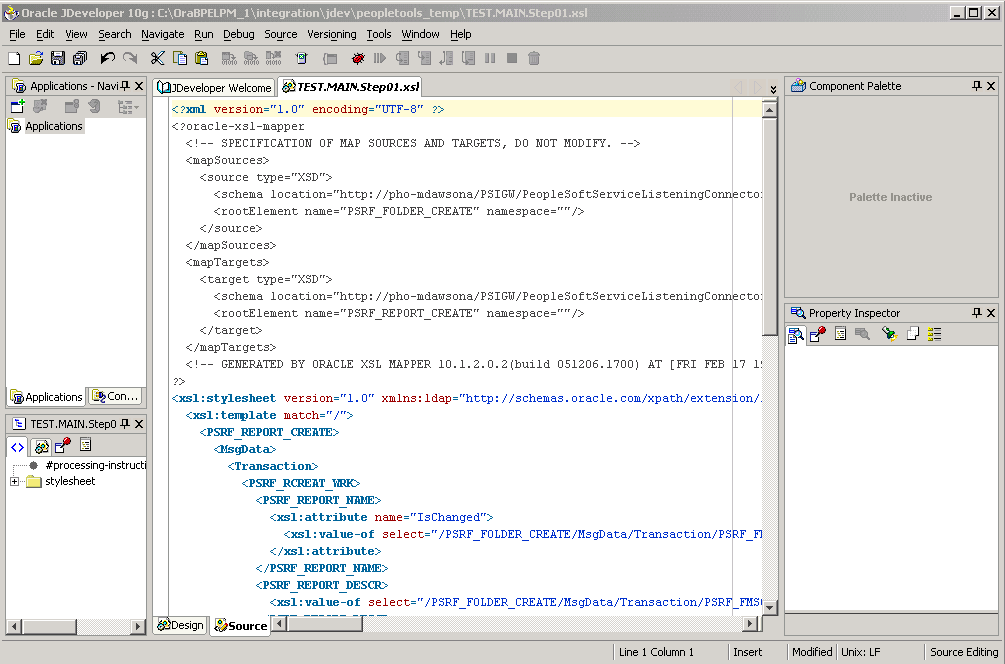
Task: Switch to the Design view of the XSL file
Action: tap(181, 625)
